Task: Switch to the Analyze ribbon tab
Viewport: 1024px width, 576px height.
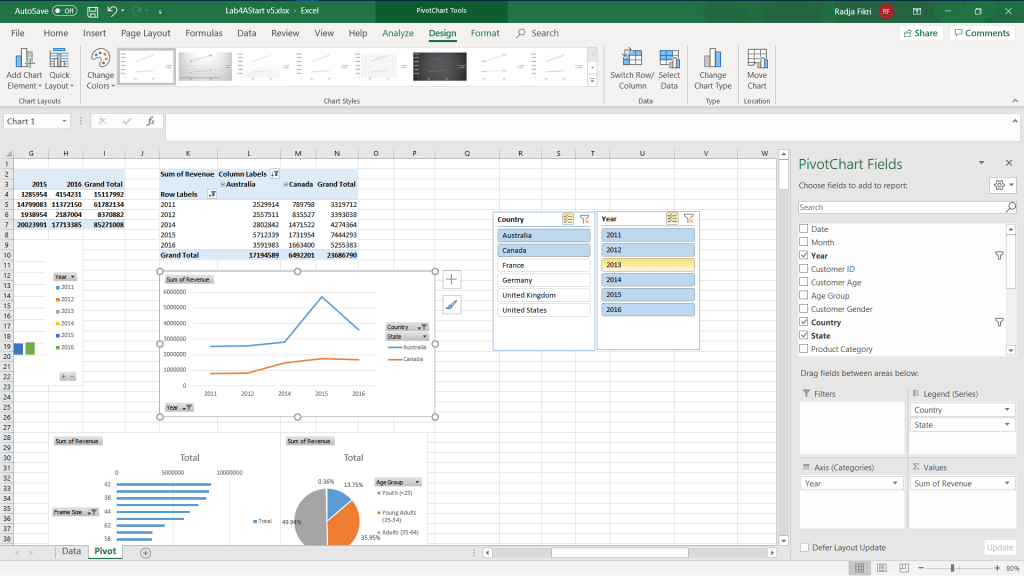Action: coord(397,33)
